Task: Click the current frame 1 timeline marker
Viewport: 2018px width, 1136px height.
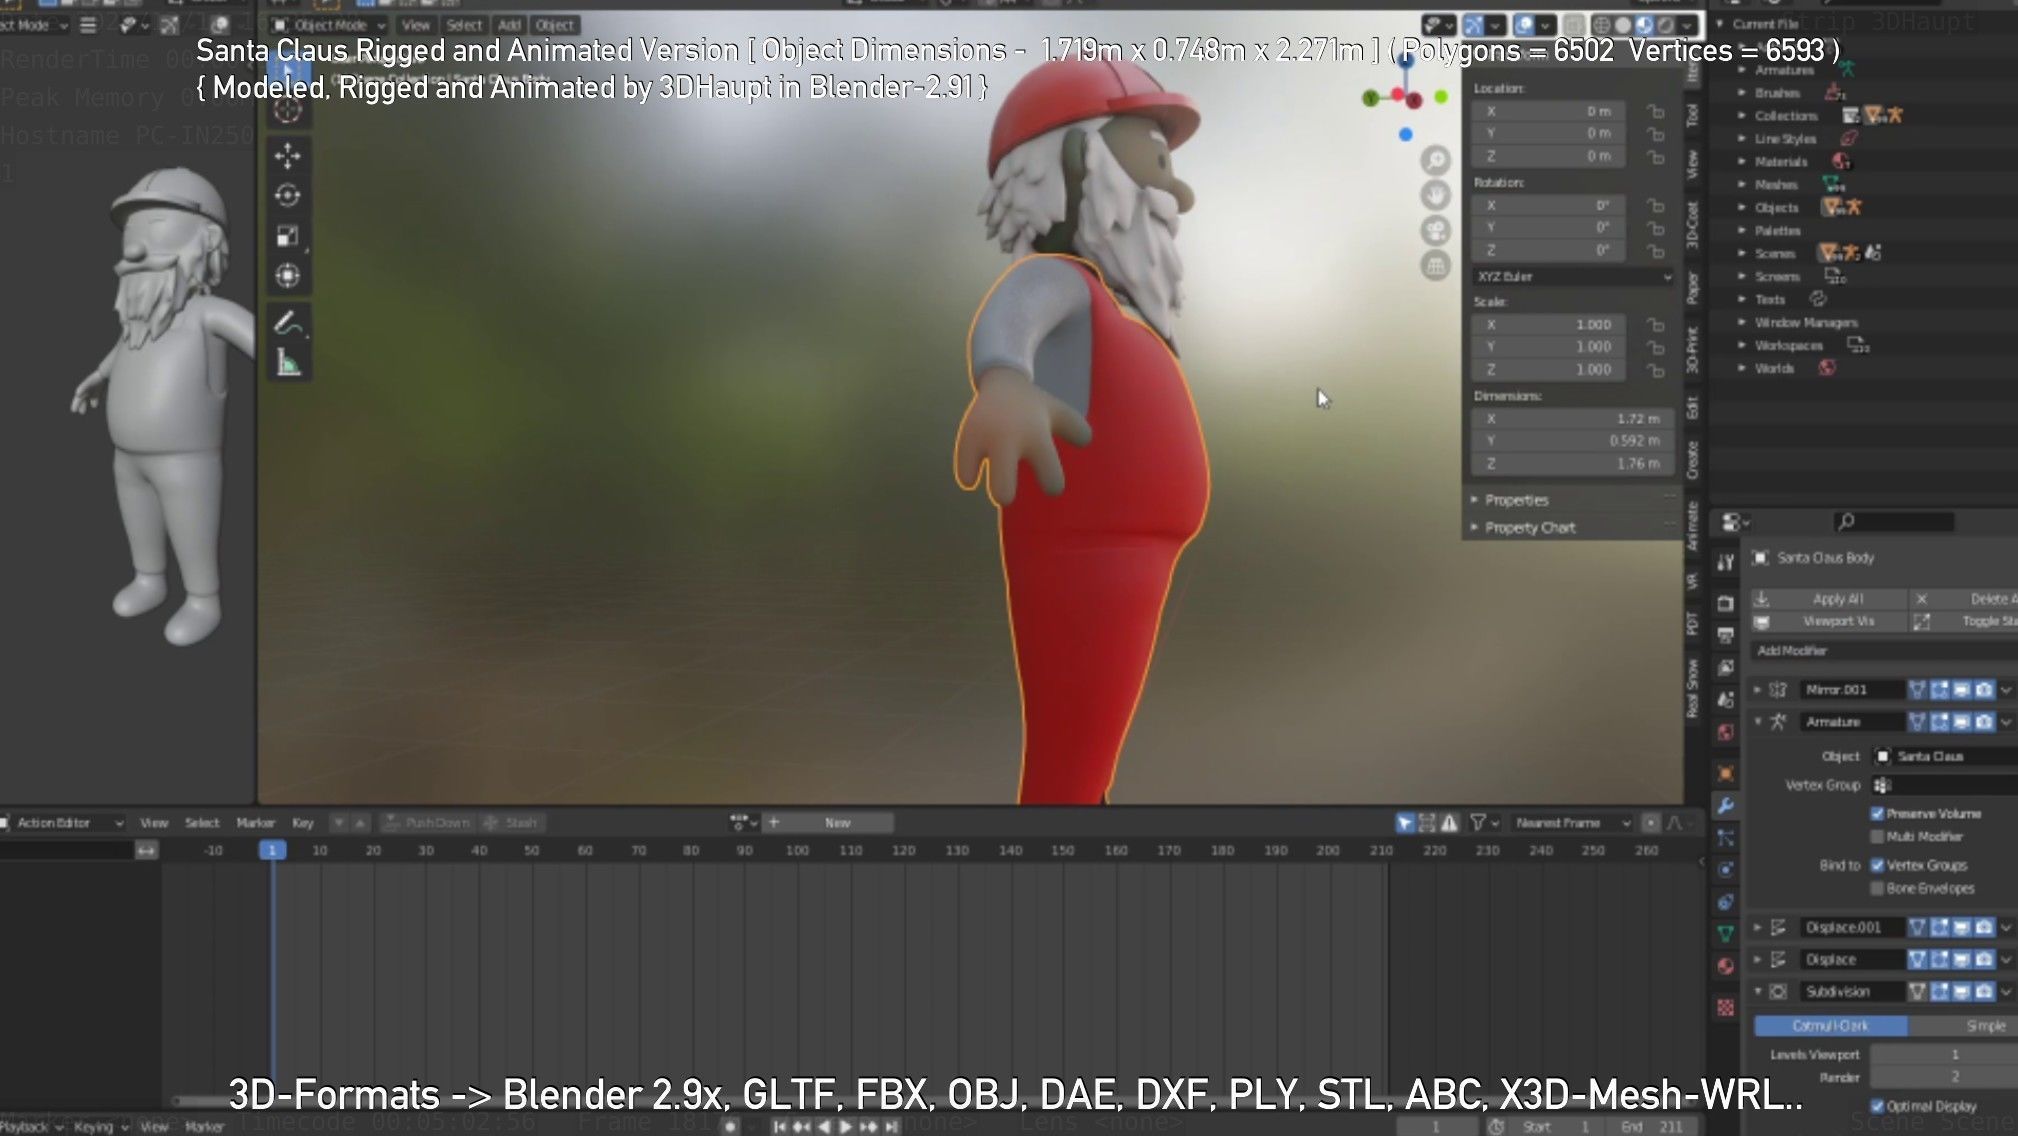Action: (272, 850)
